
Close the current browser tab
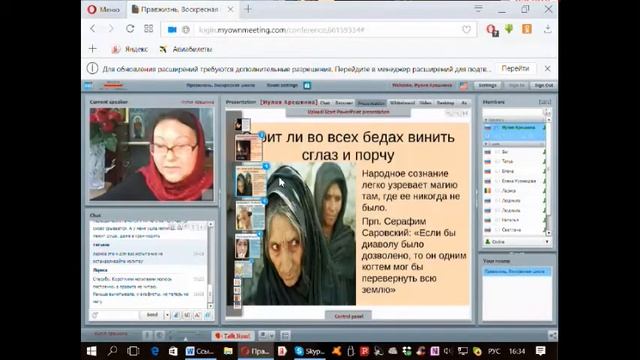[x=230, y=9]
